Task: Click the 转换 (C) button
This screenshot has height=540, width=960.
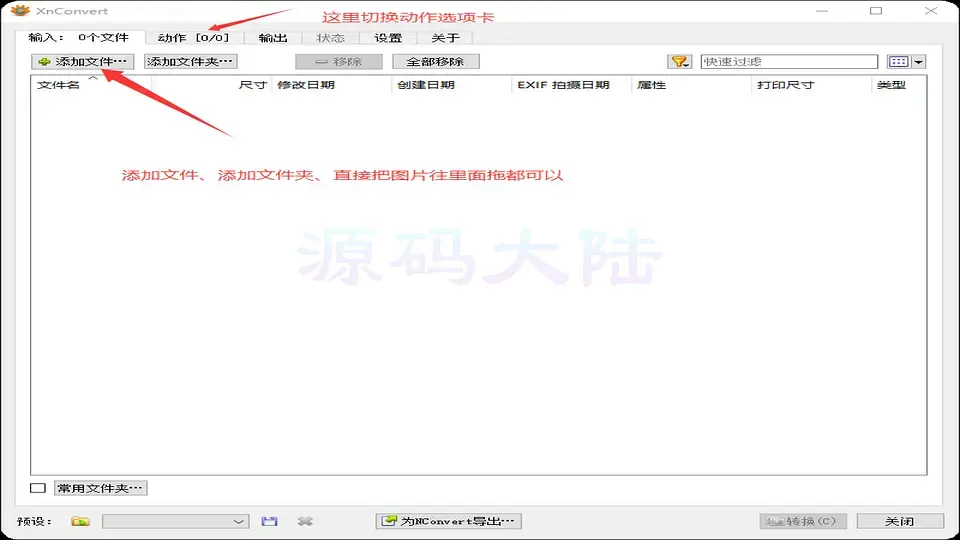Action: pos(803,521)
